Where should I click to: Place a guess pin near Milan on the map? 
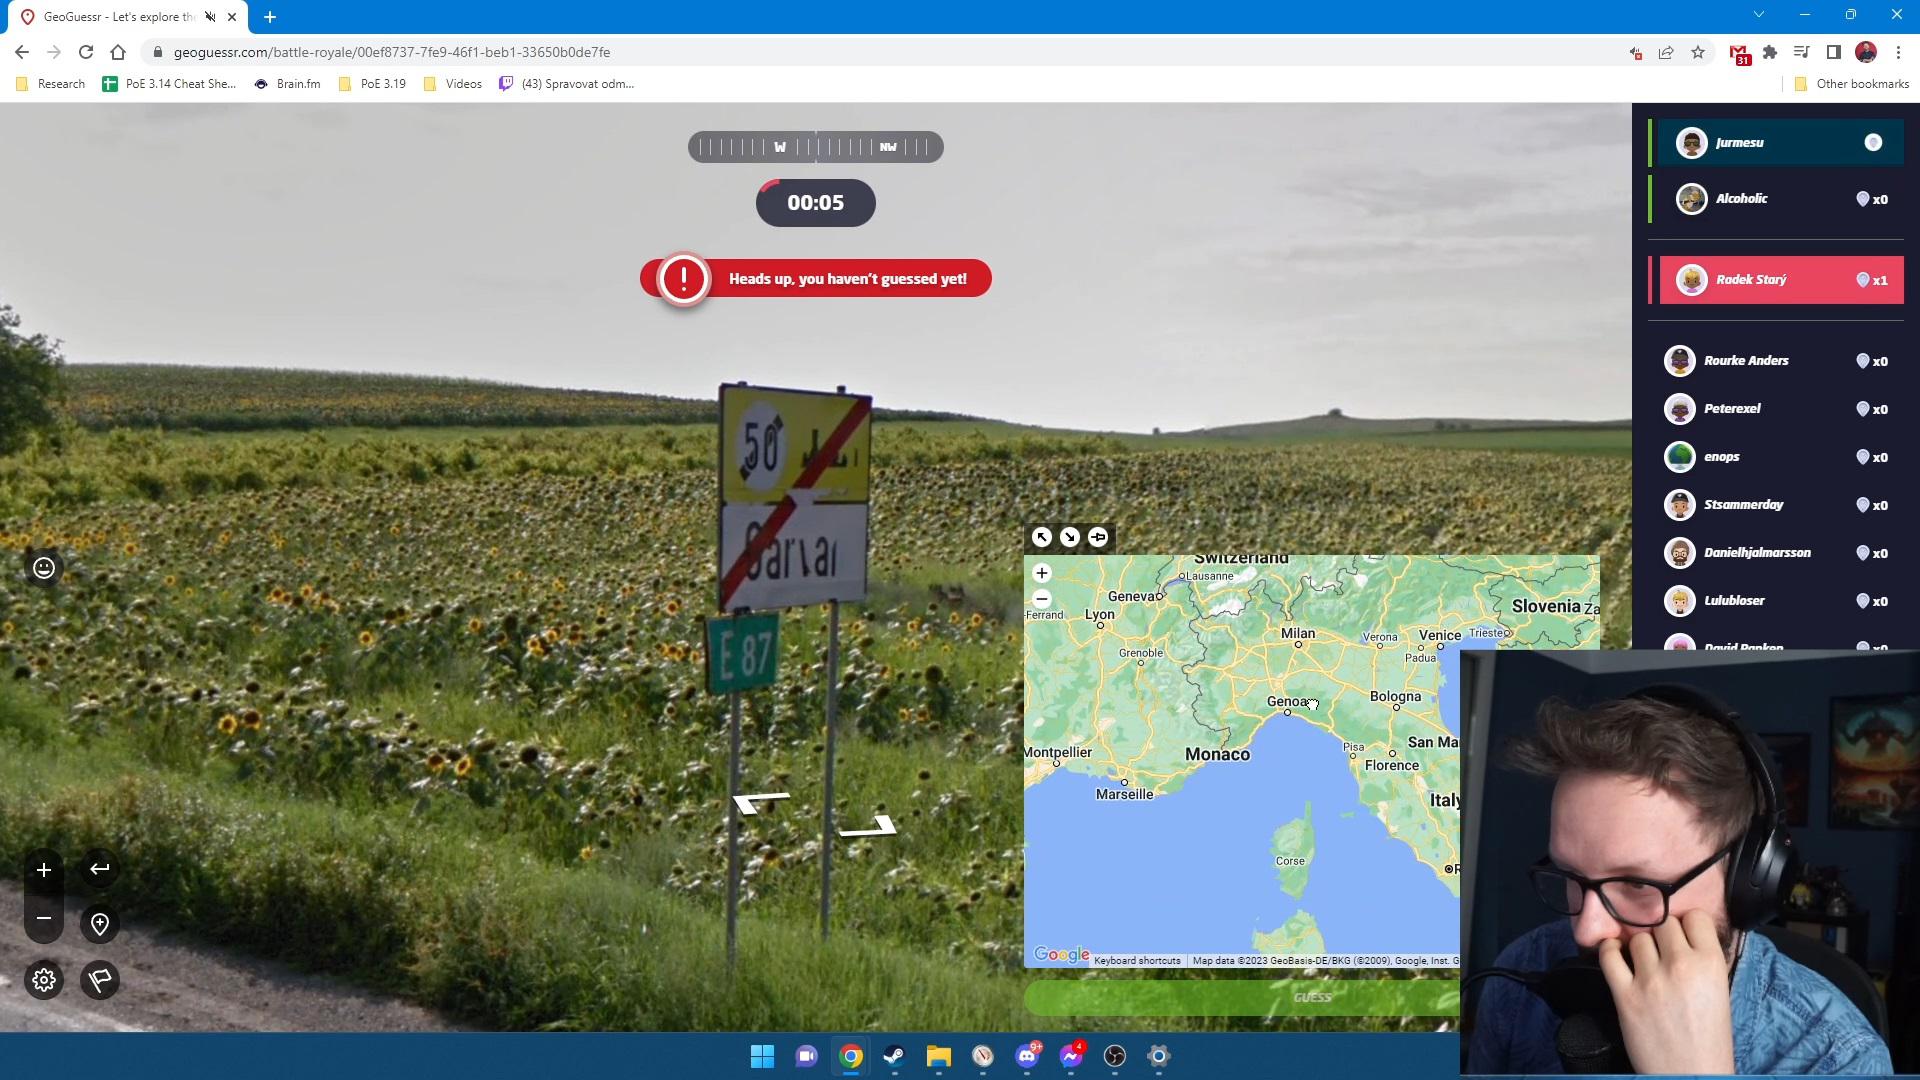point(1298,644)
